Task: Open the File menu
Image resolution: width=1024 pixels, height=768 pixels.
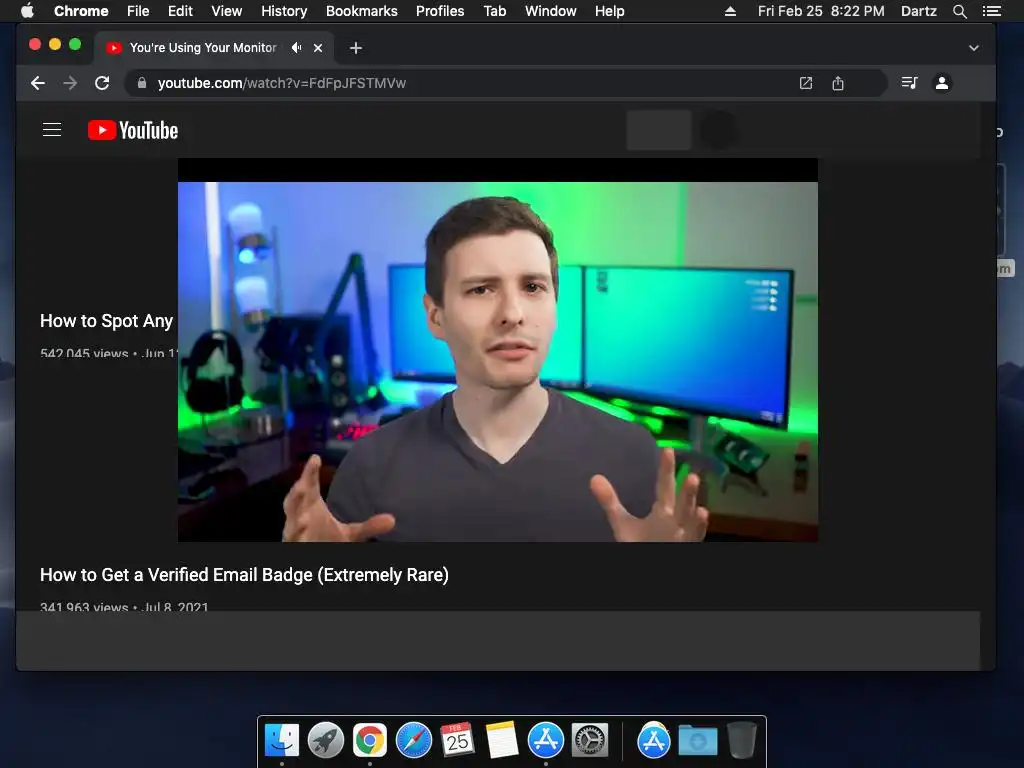Action: [x=138, y=11]
